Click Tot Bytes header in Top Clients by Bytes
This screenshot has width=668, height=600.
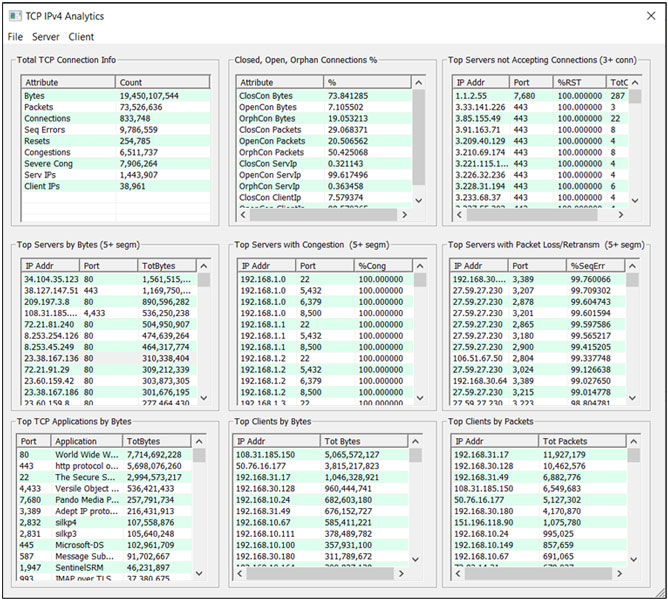click(364, 441)
